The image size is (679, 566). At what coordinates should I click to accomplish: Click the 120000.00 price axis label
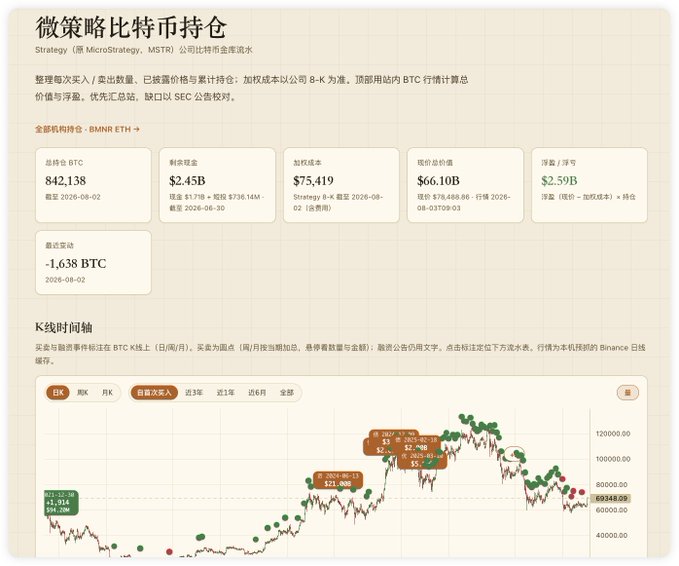click(x=613, y=433)
